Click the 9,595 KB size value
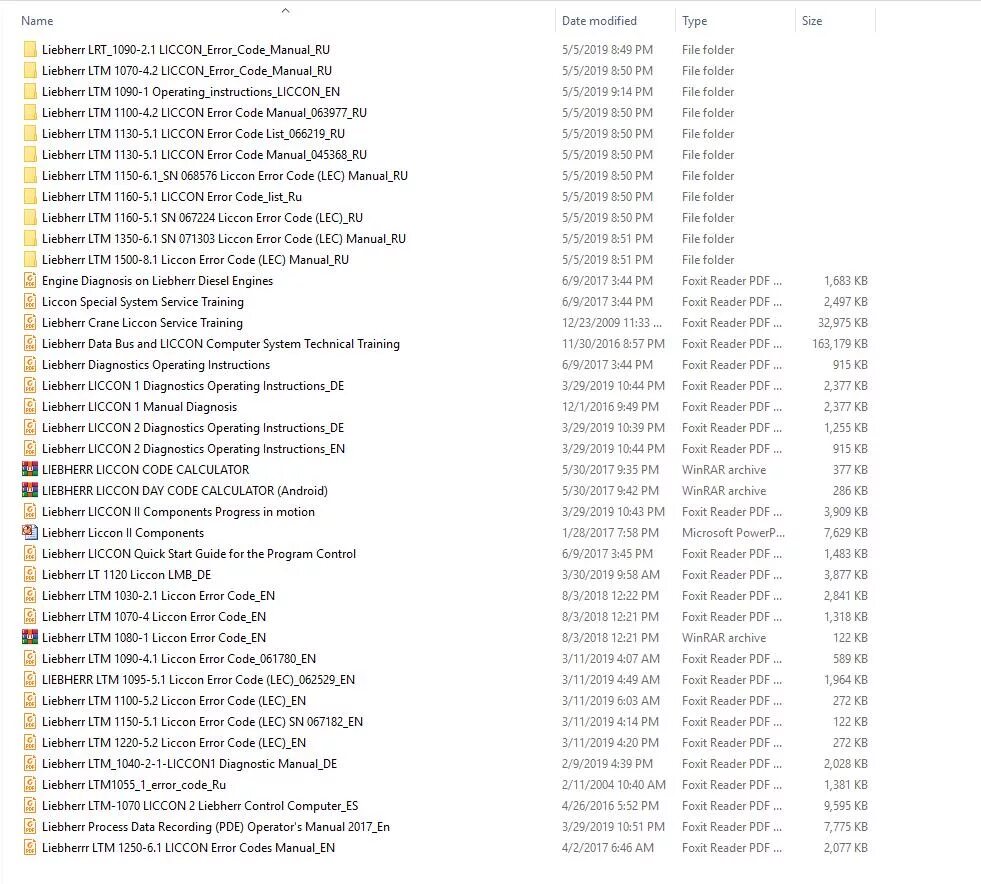This screenshot has height=884, width=981. [x=846, y=806]
